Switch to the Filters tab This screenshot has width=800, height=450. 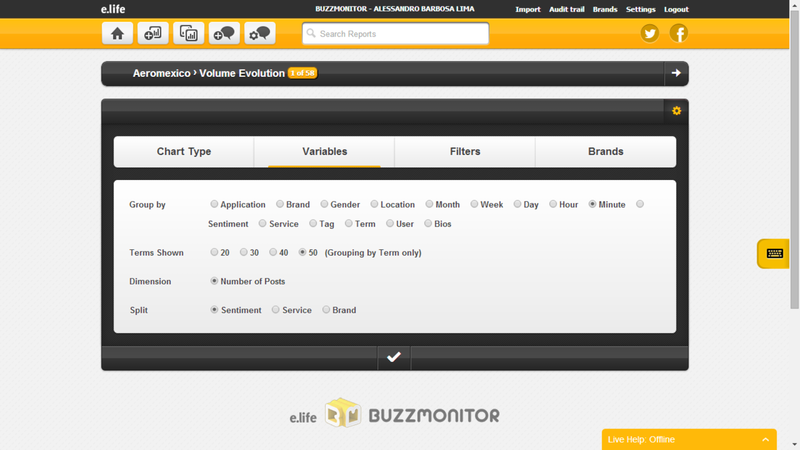(465, 152)
